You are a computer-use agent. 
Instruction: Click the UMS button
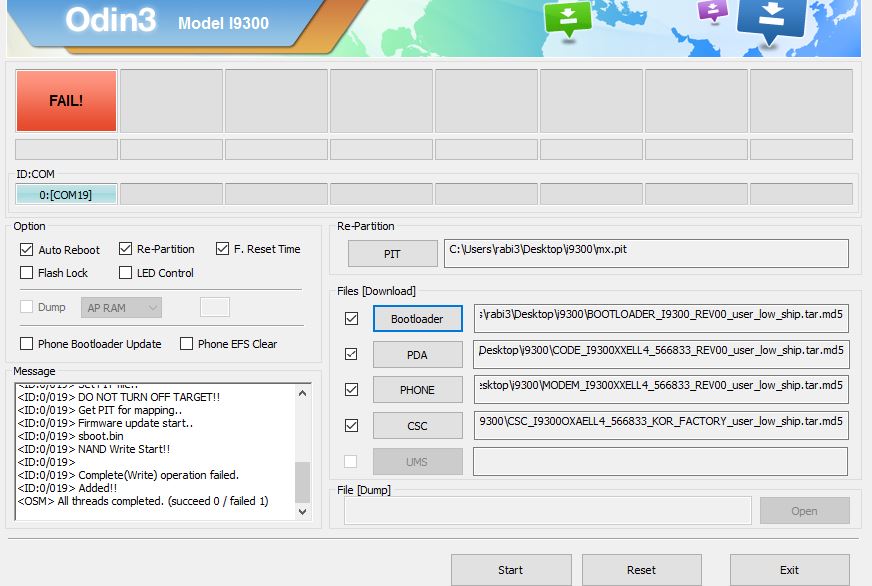(x=418, y=461)
